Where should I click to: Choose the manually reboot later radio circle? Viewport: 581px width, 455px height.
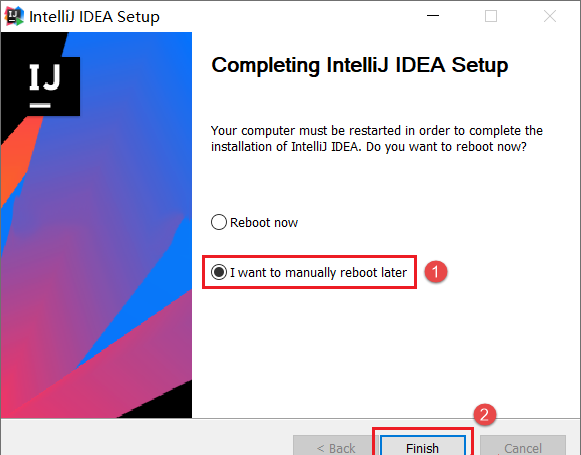pos(219,272)
